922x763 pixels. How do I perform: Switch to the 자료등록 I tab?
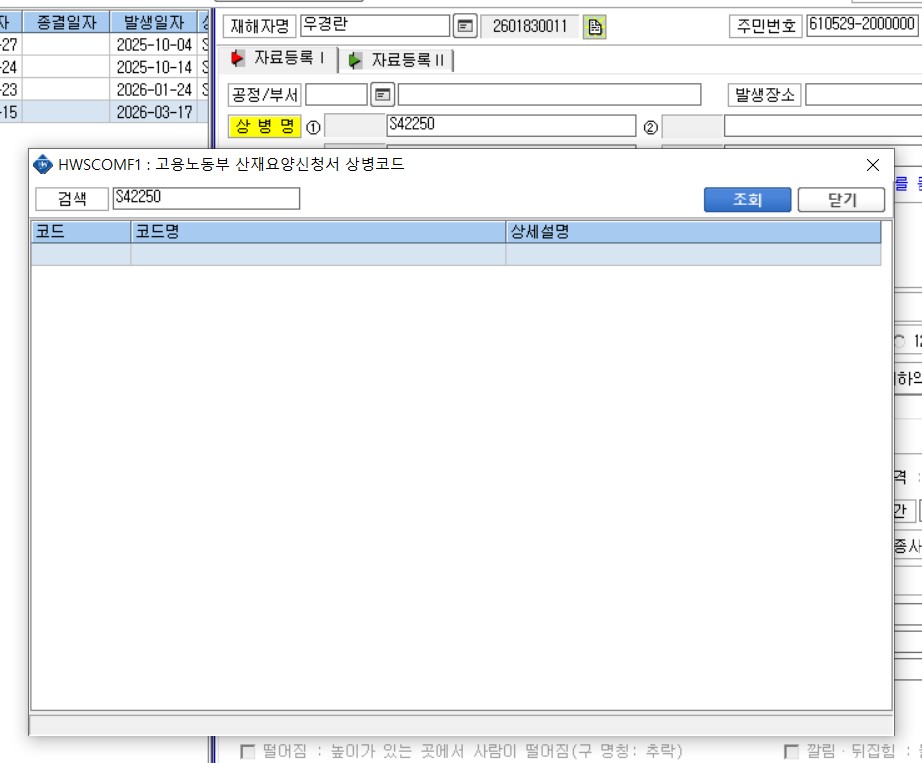pos(278,59)
